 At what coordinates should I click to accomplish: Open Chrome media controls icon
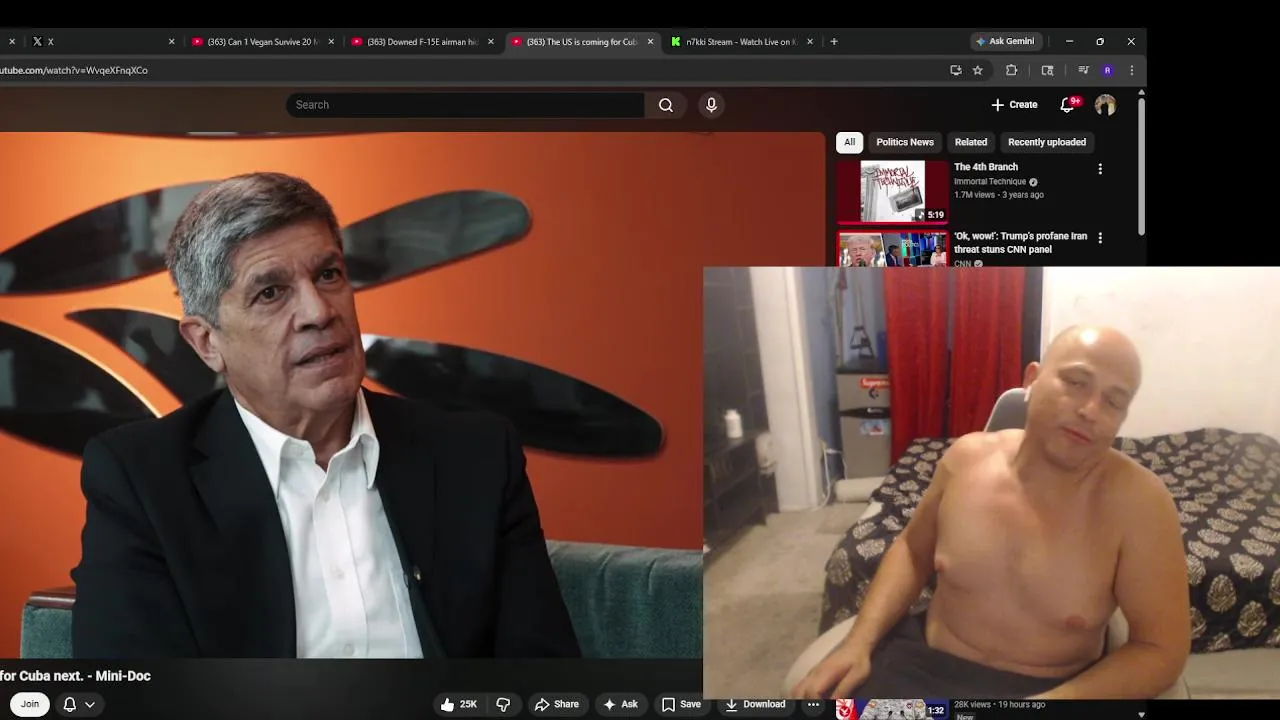point(1083,70)
